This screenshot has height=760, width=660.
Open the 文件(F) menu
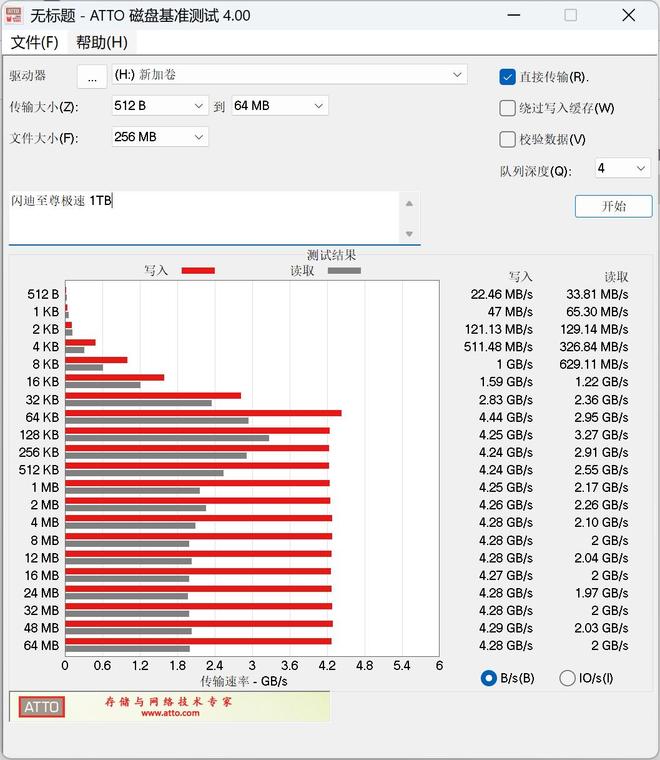pyautogui.click(x=34, y=42)
